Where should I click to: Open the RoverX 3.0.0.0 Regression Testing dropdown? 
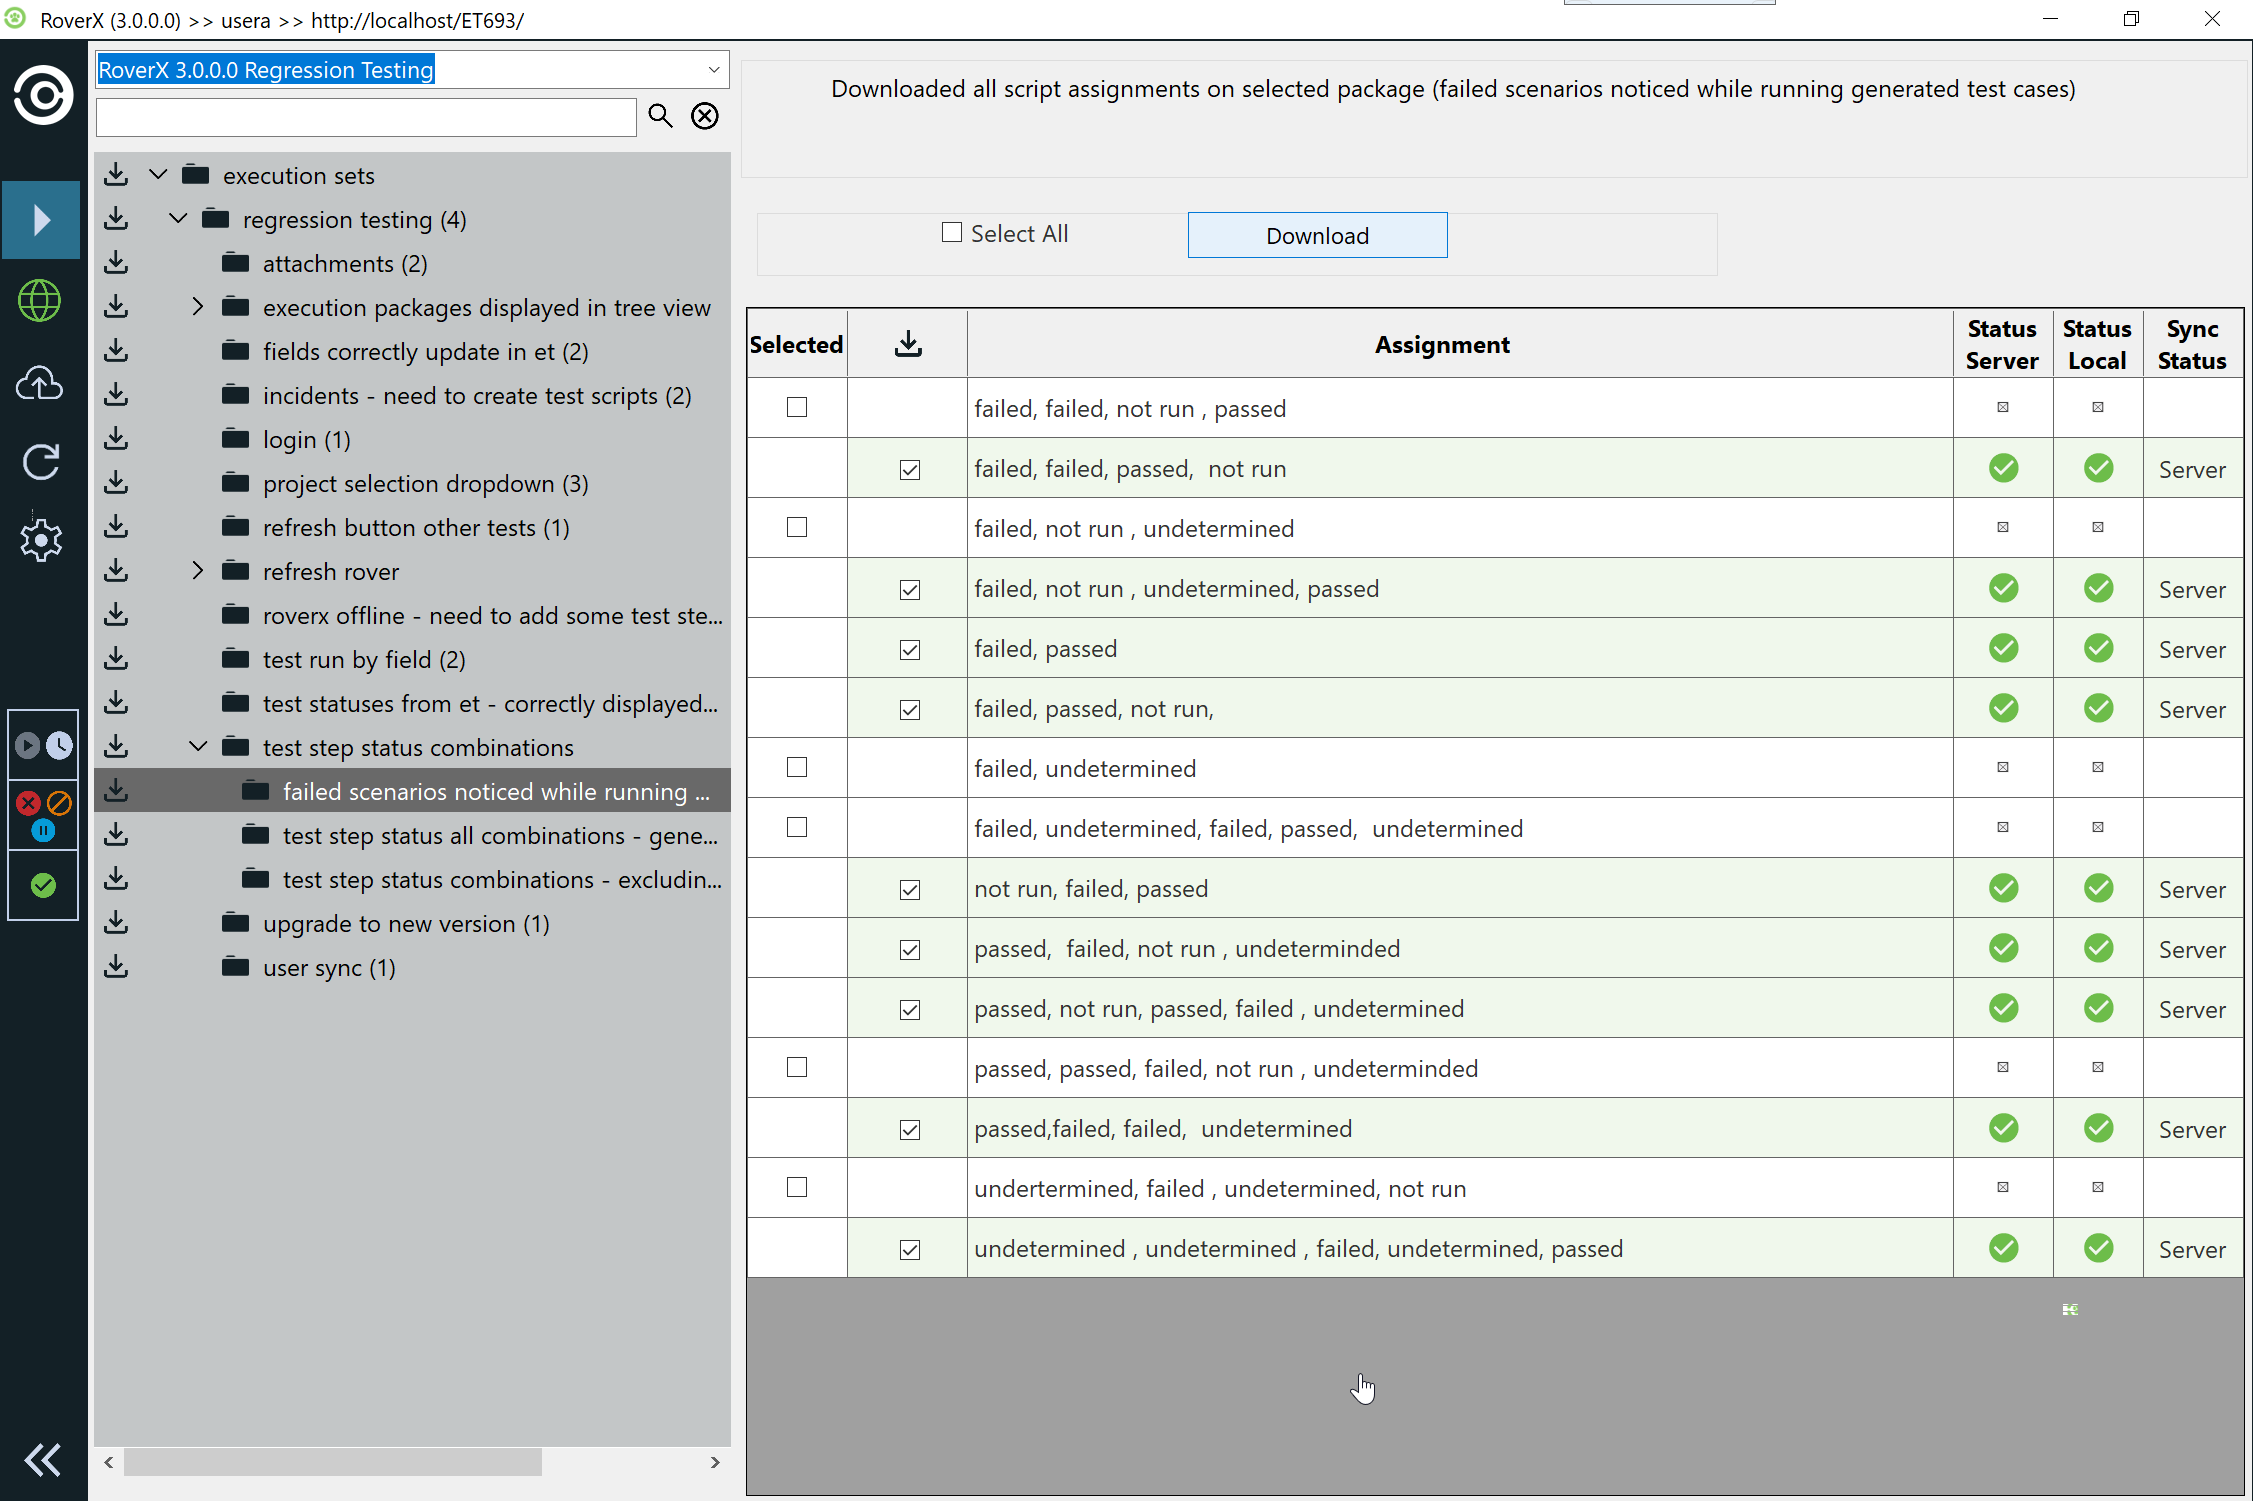click(713, 70)
